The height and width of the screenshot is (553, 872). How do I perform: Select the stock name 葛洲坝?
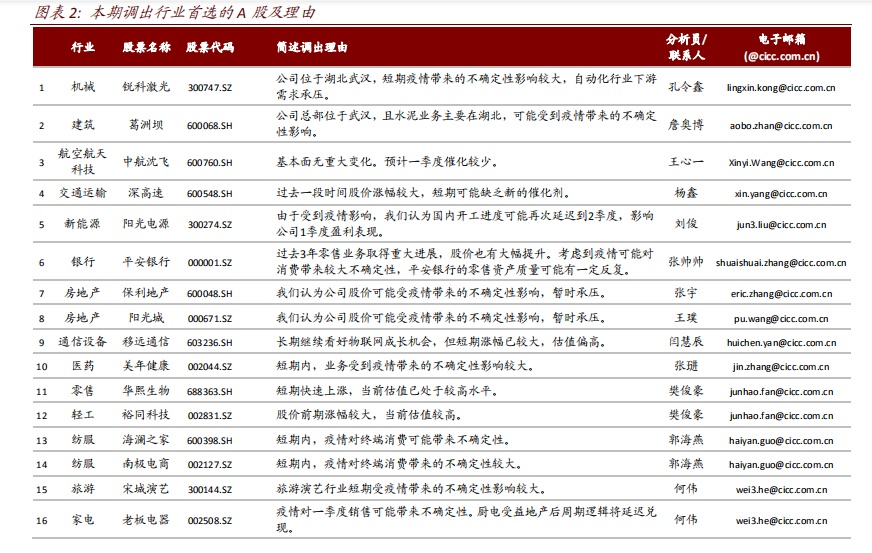(x=146, y=125)
